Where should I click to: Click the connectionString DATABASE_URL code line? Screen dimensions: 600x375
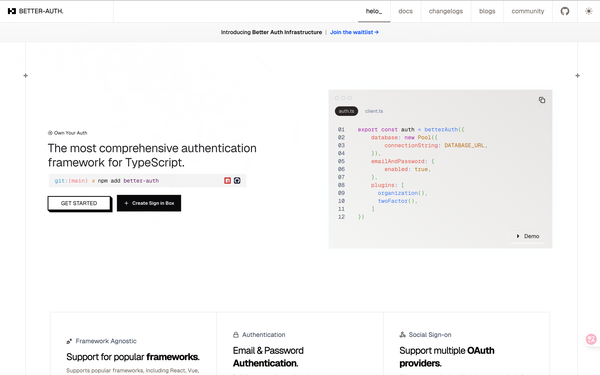click(x=436, y=145)
